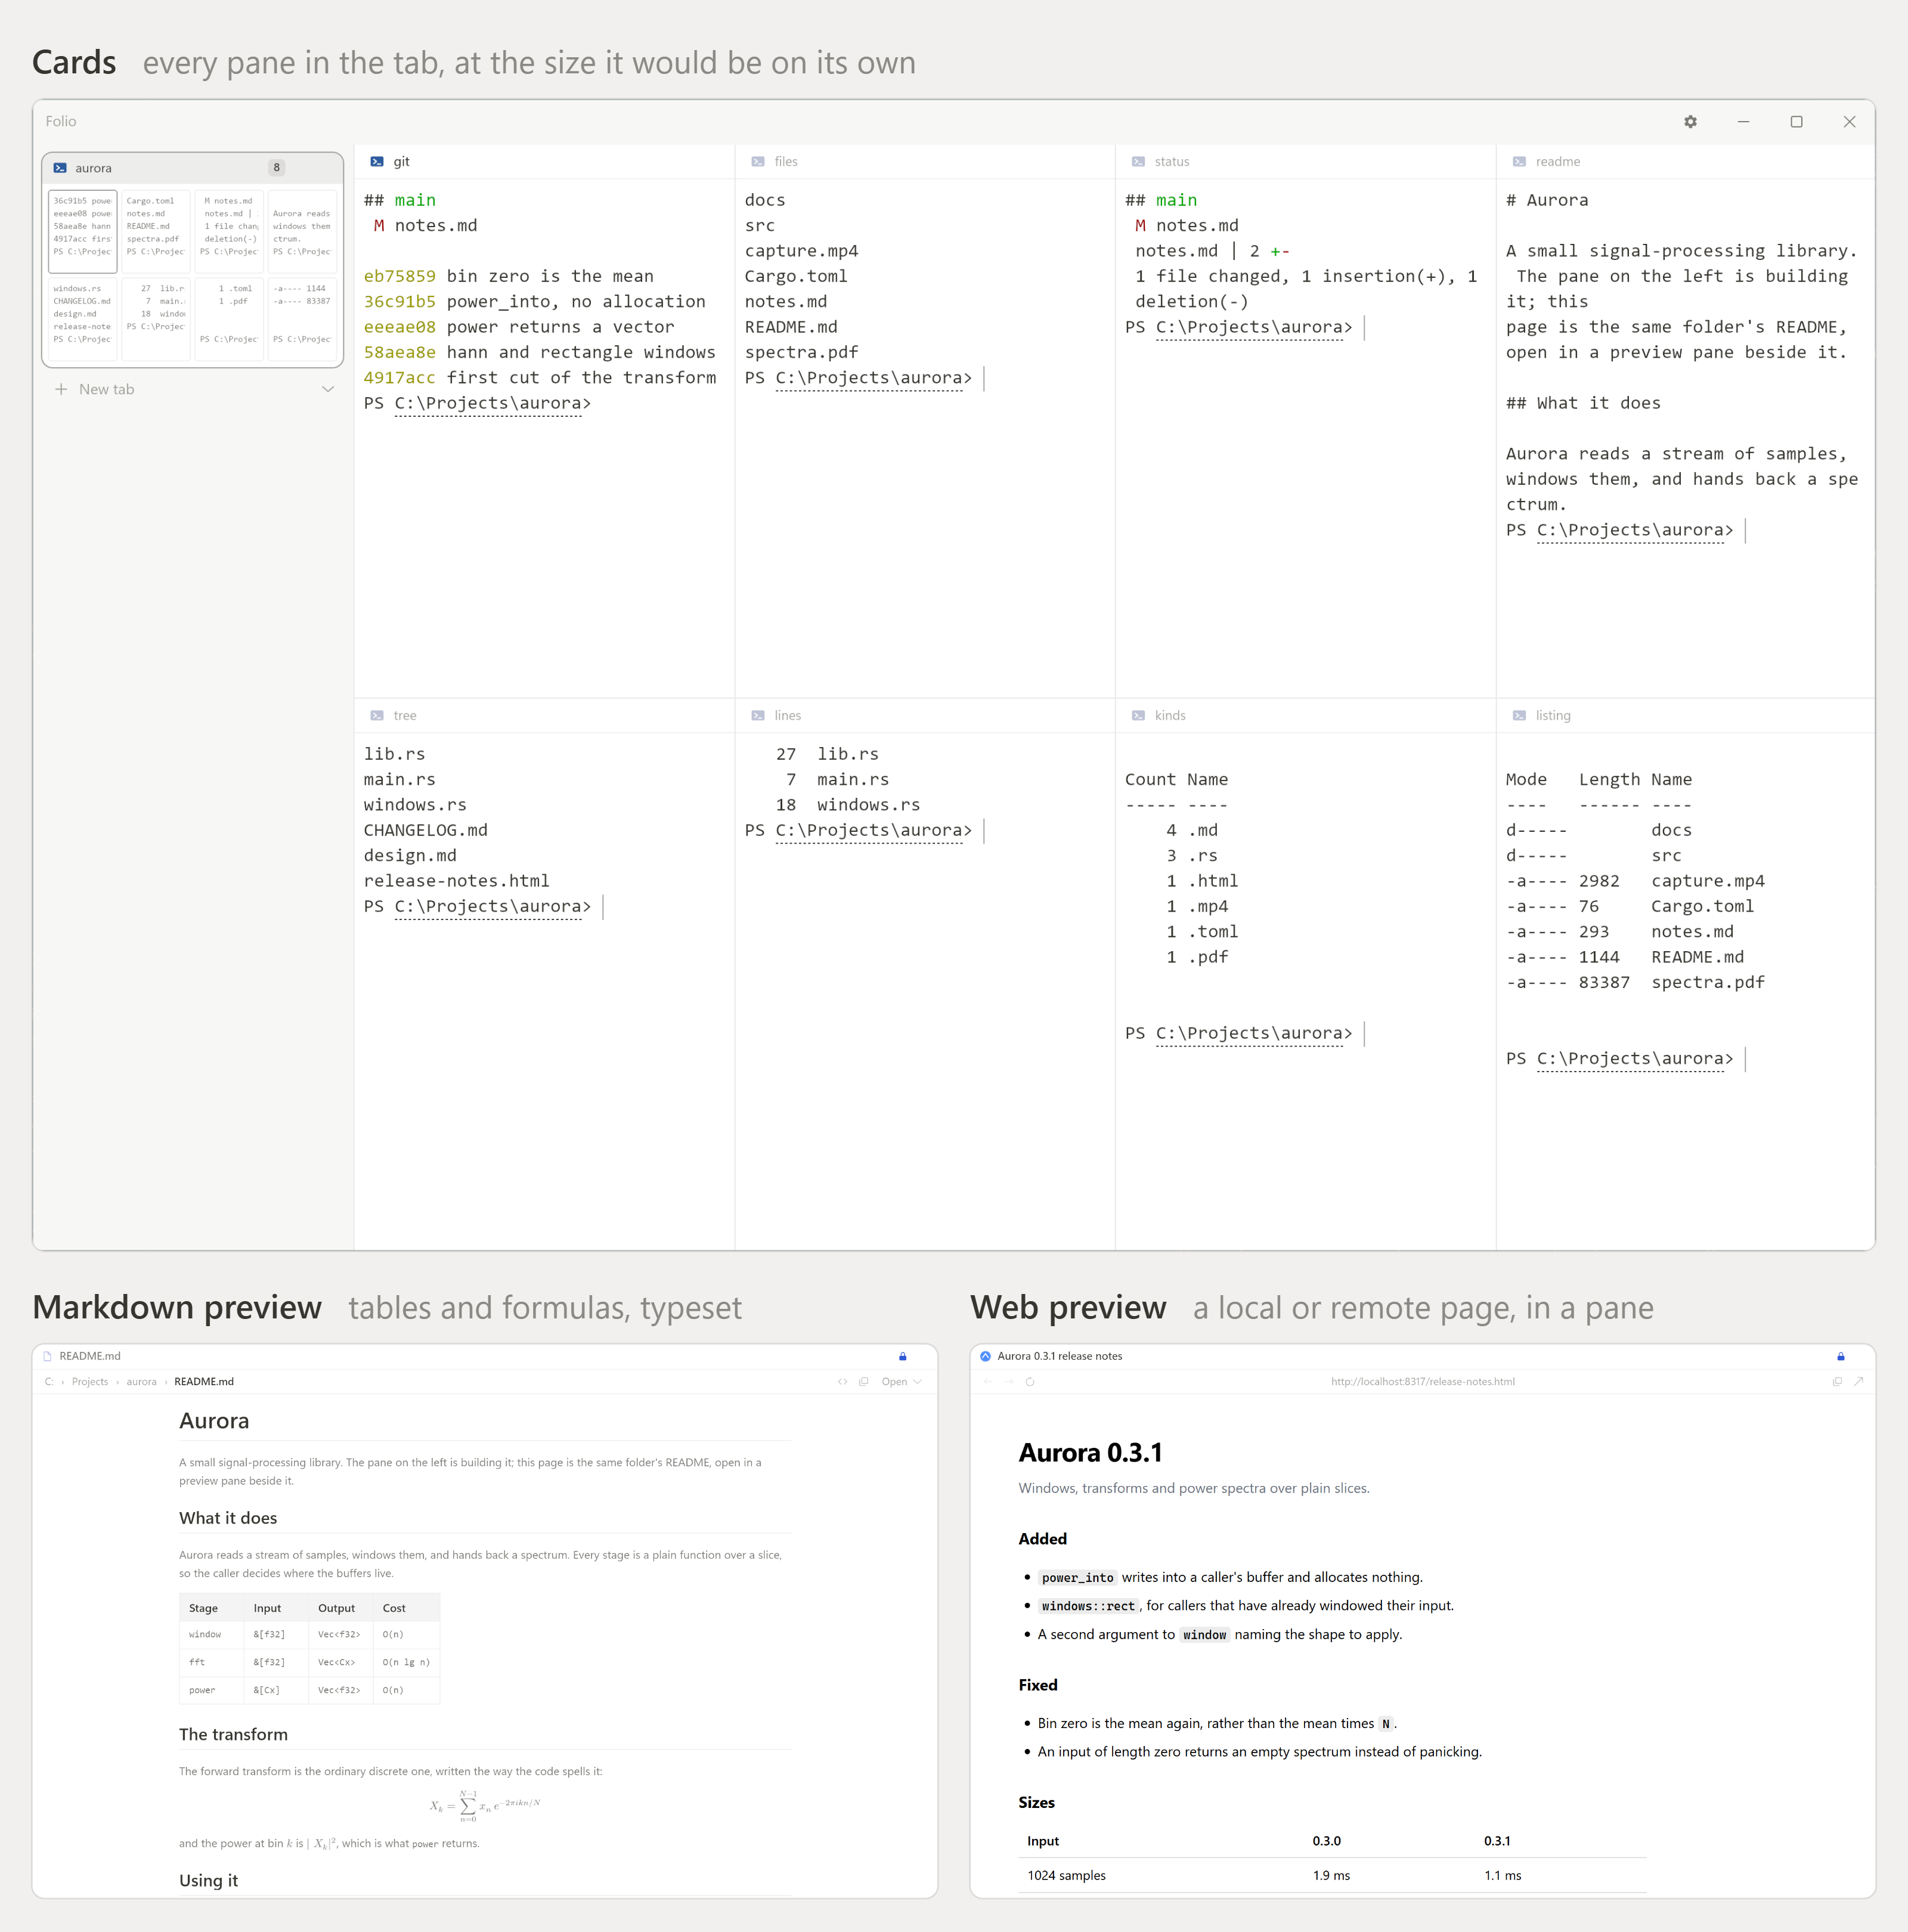1908x1932 pixels.
Task: Click the pane count badge 8
Action: (x=276, y=168)
